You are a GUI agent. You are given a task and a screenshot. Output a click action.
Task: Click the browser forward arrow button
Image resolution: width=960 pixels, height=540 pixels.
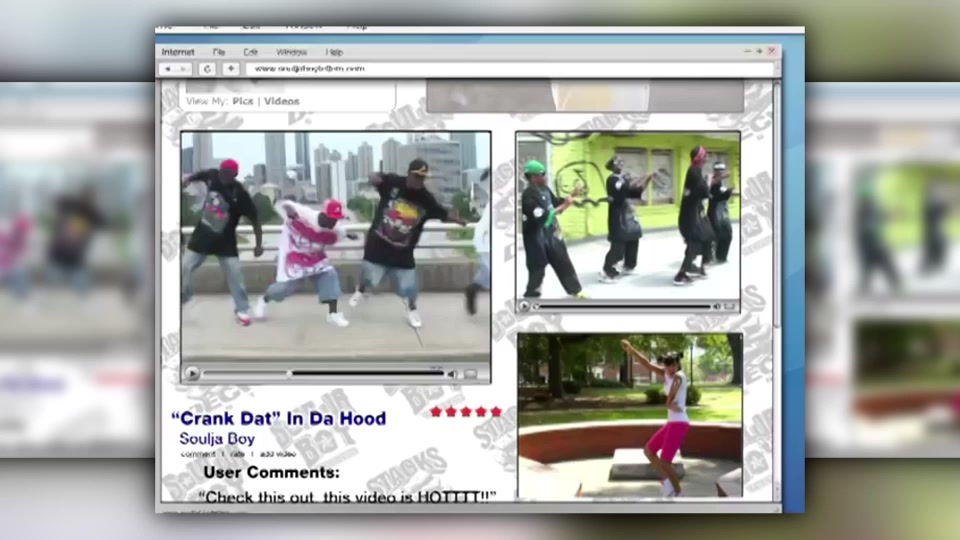point(182,69)
